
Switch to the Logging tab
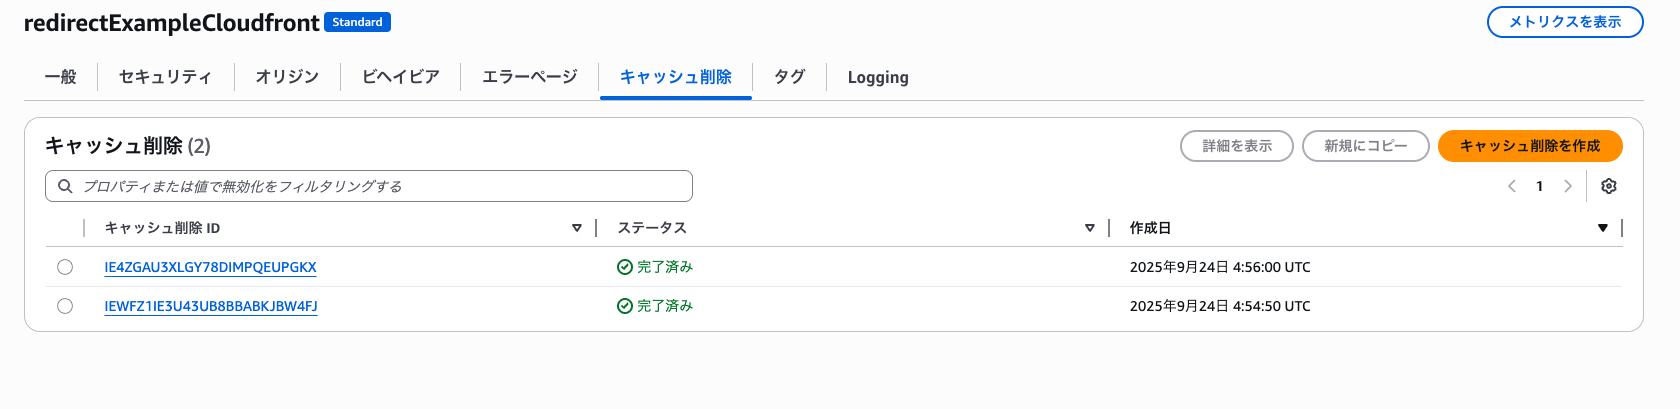[878, 77]
